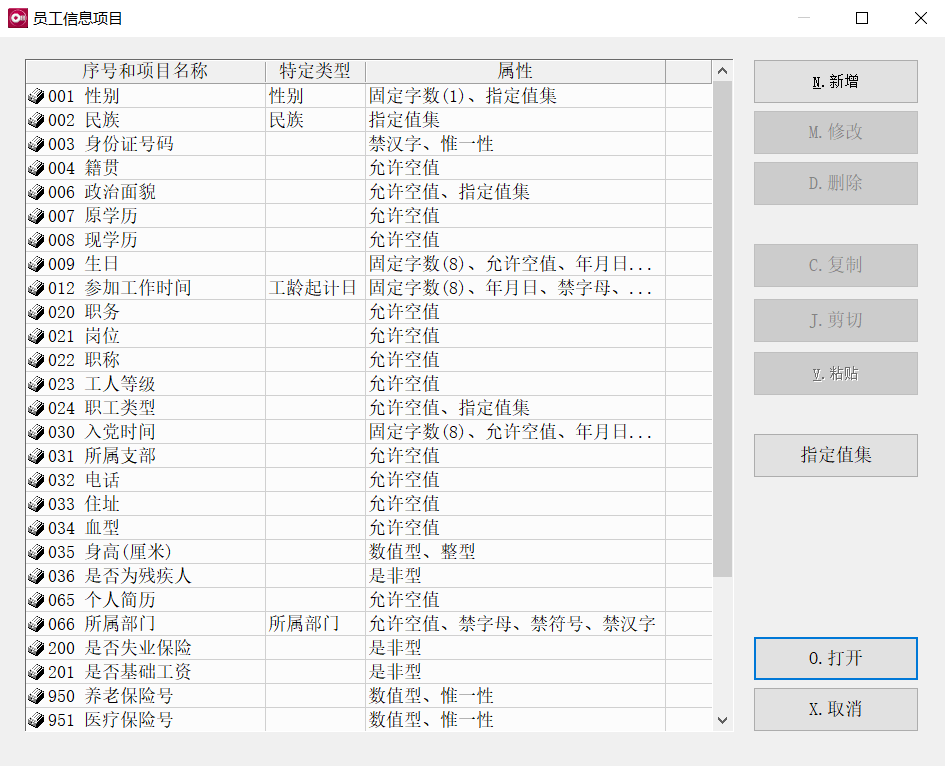The width and height of the screenshot is (945, 766).
Task: Click the tag icon next to 身份证号码
Action: (x=34, y=143)
